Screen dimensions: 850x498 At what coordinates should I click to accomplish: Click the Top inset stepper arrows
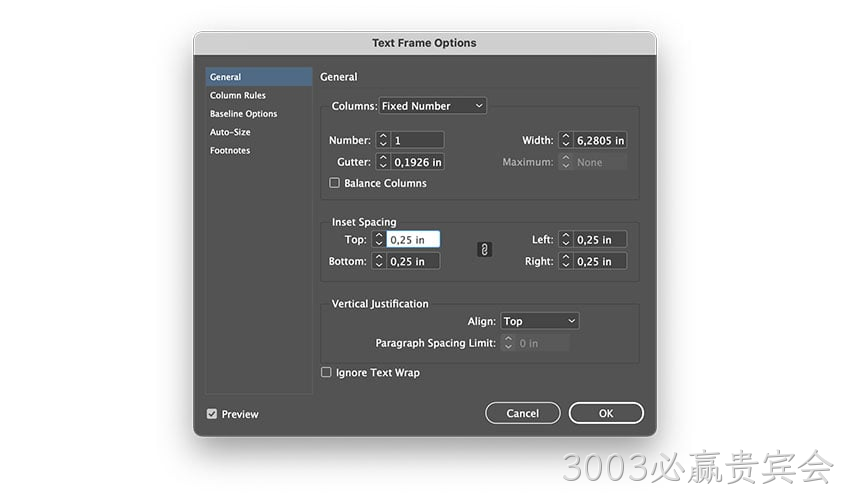coord(379,240)
